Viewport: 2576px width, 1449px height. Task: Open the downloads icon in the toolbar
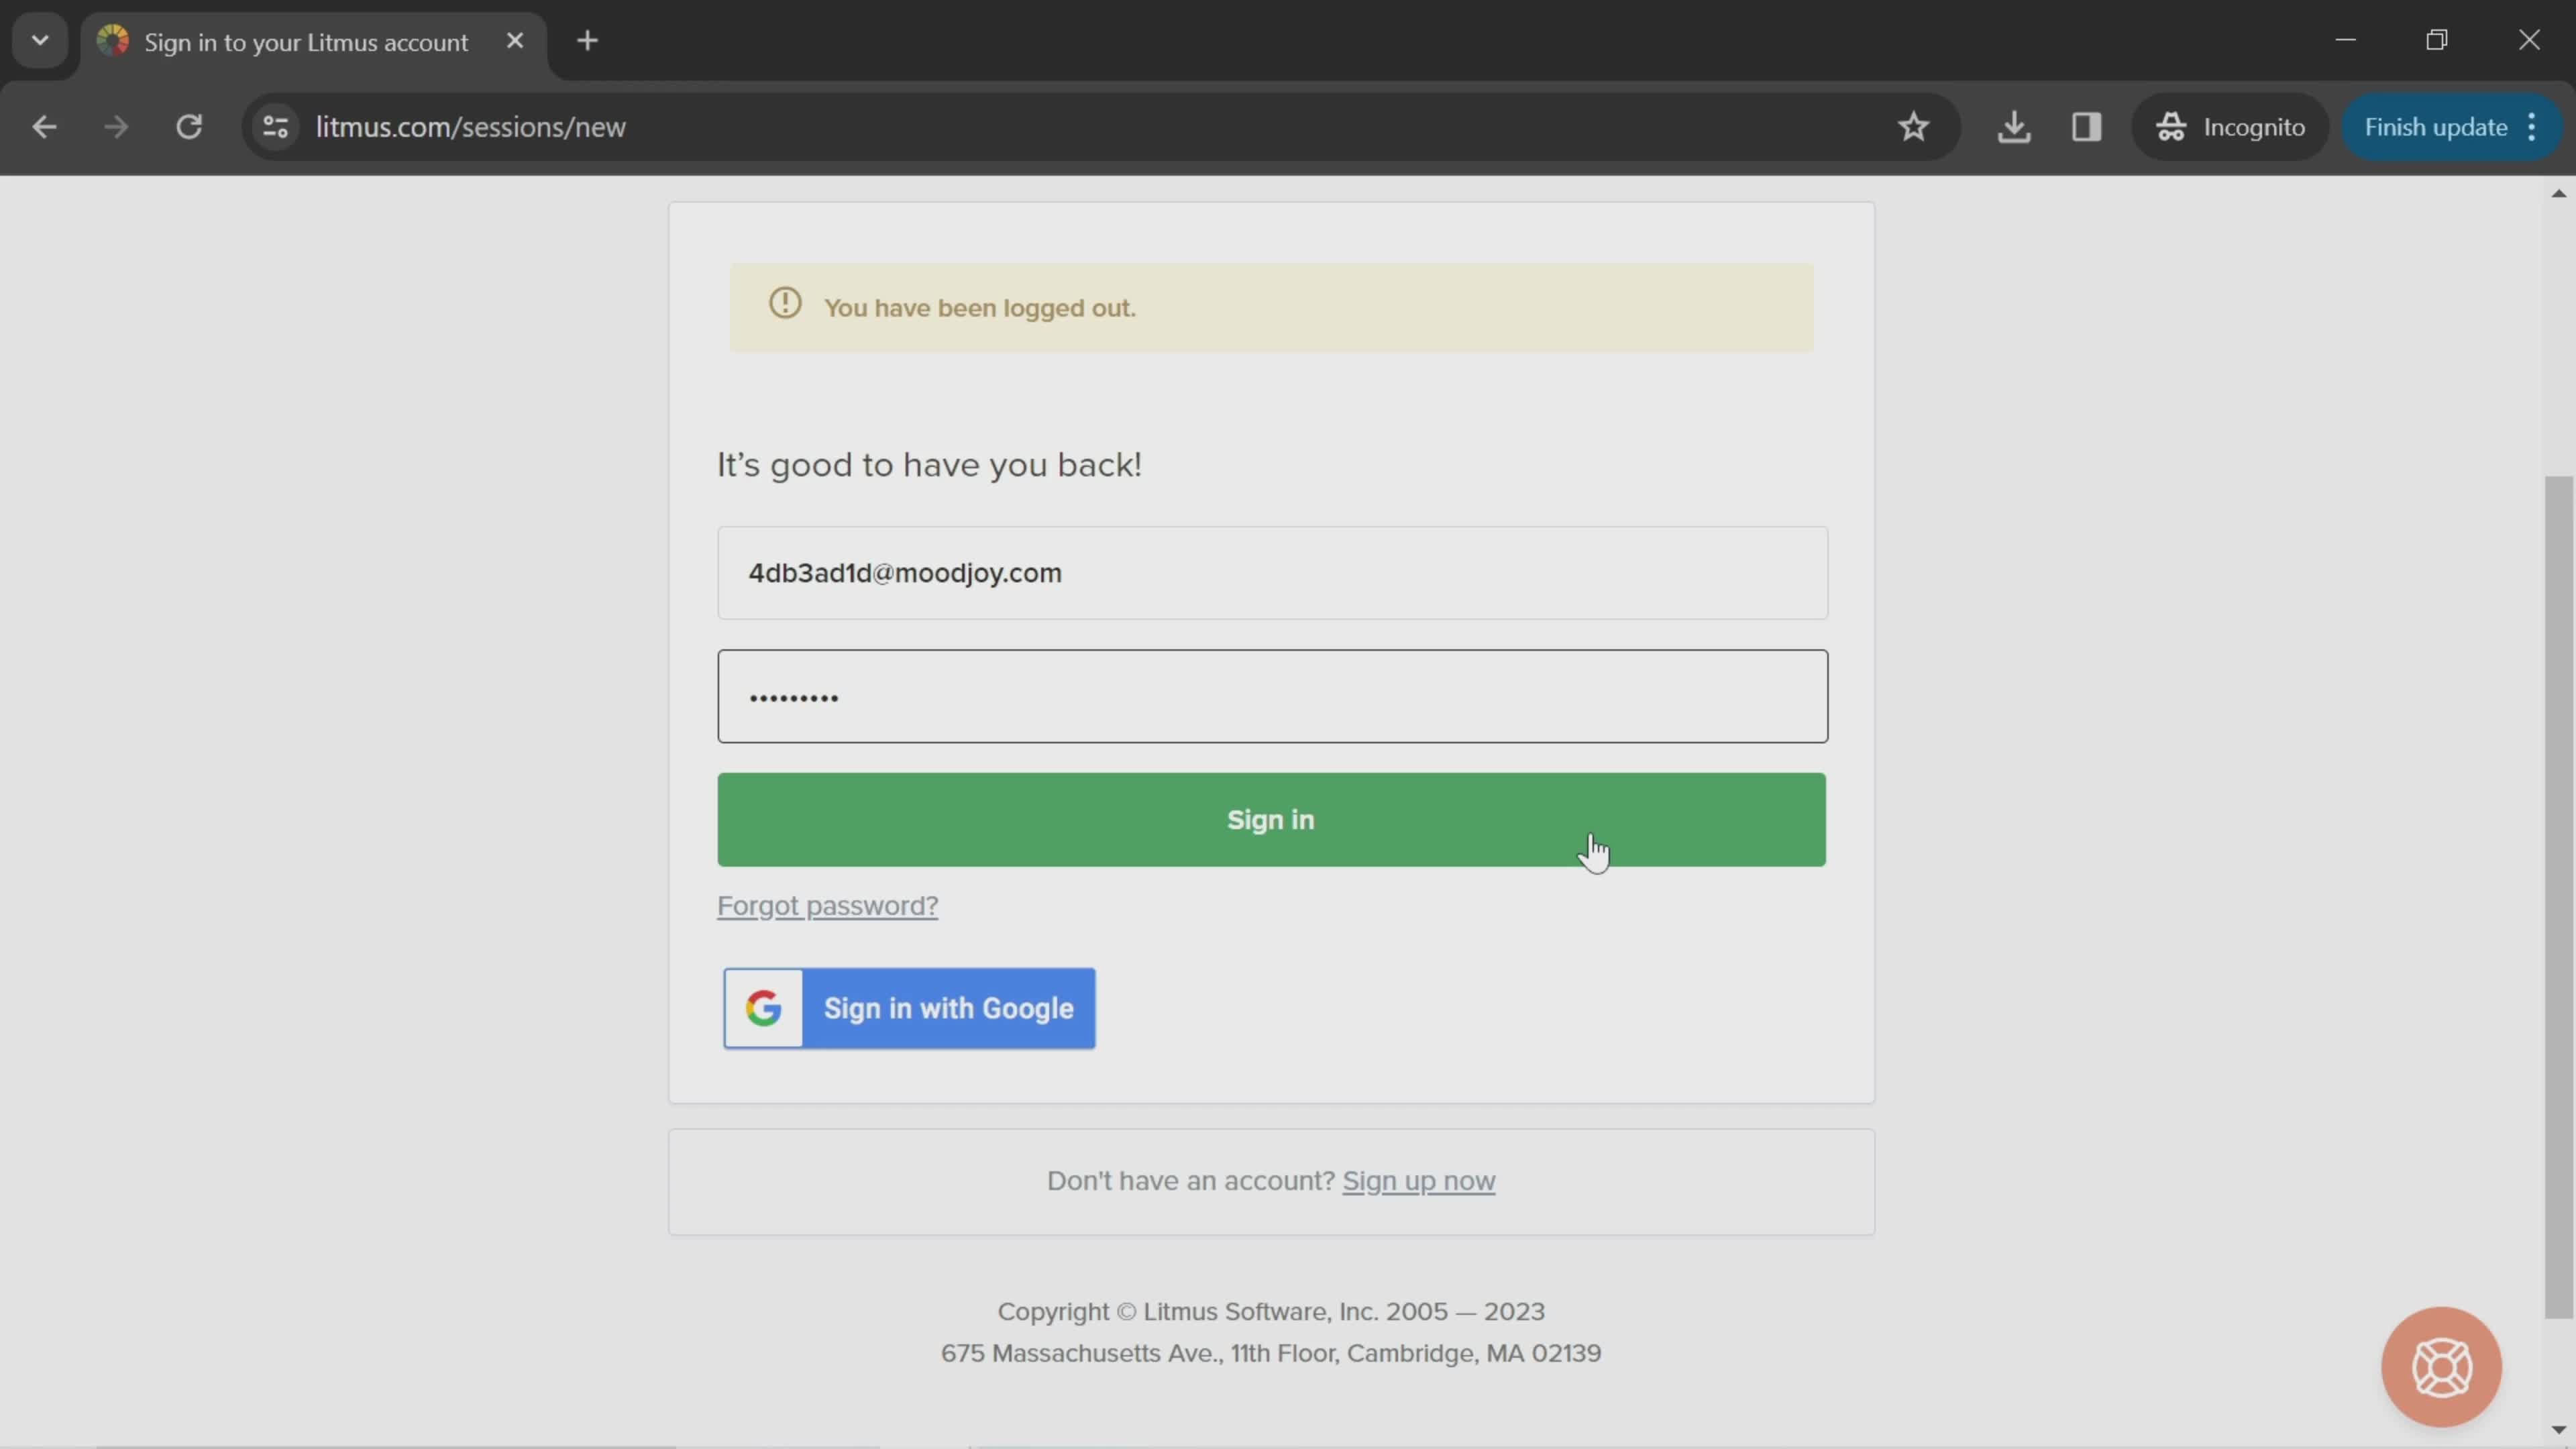2013,127
